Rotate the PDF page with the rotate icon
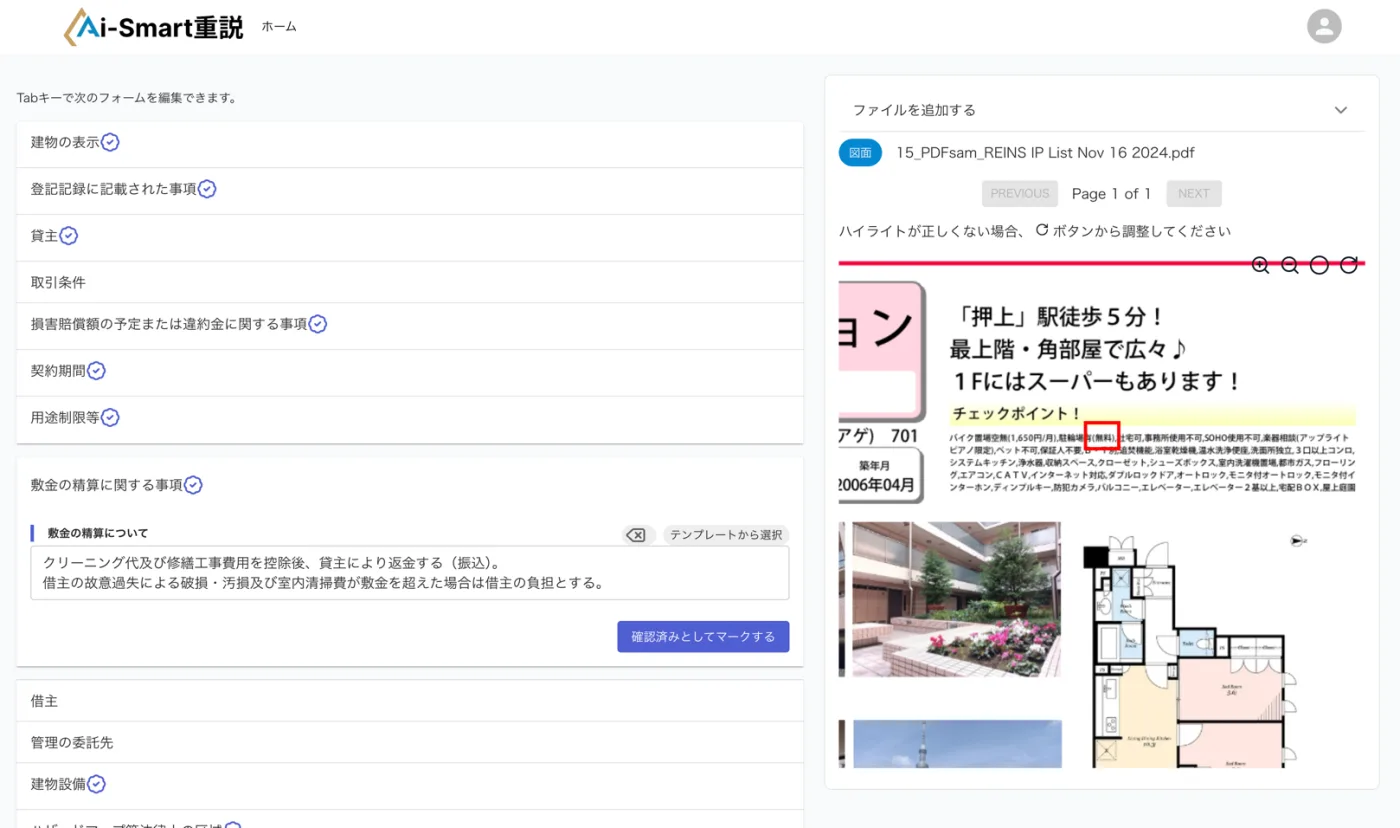 click(1348, 264)
